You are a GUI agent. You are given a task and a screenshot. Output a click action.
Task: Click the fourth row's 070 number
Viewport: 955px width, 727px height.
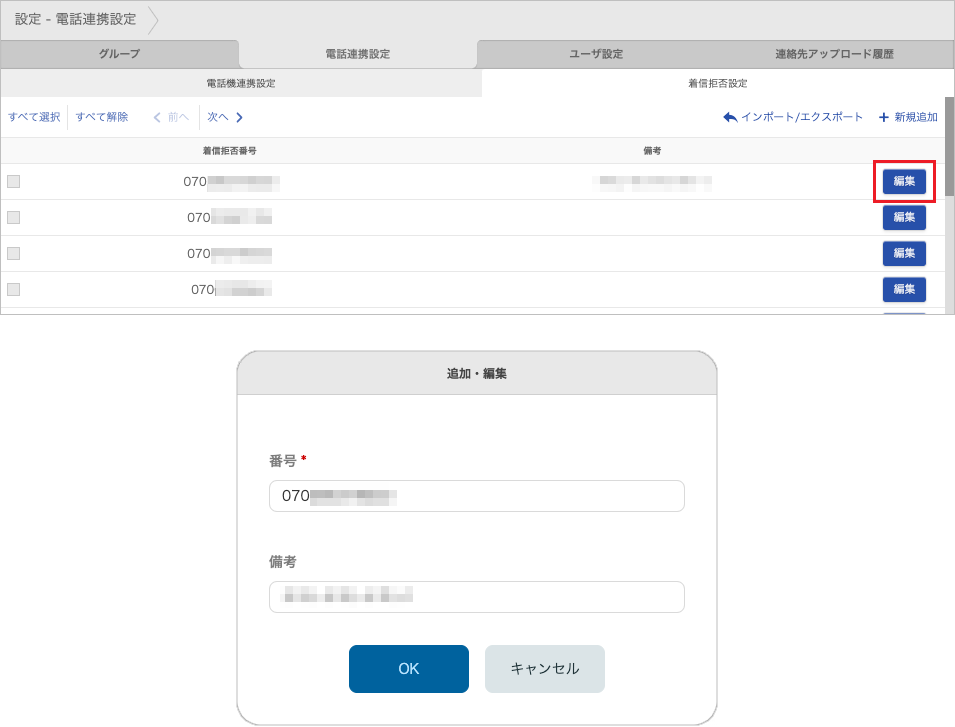pyautogui.click(x=231, y=289)
